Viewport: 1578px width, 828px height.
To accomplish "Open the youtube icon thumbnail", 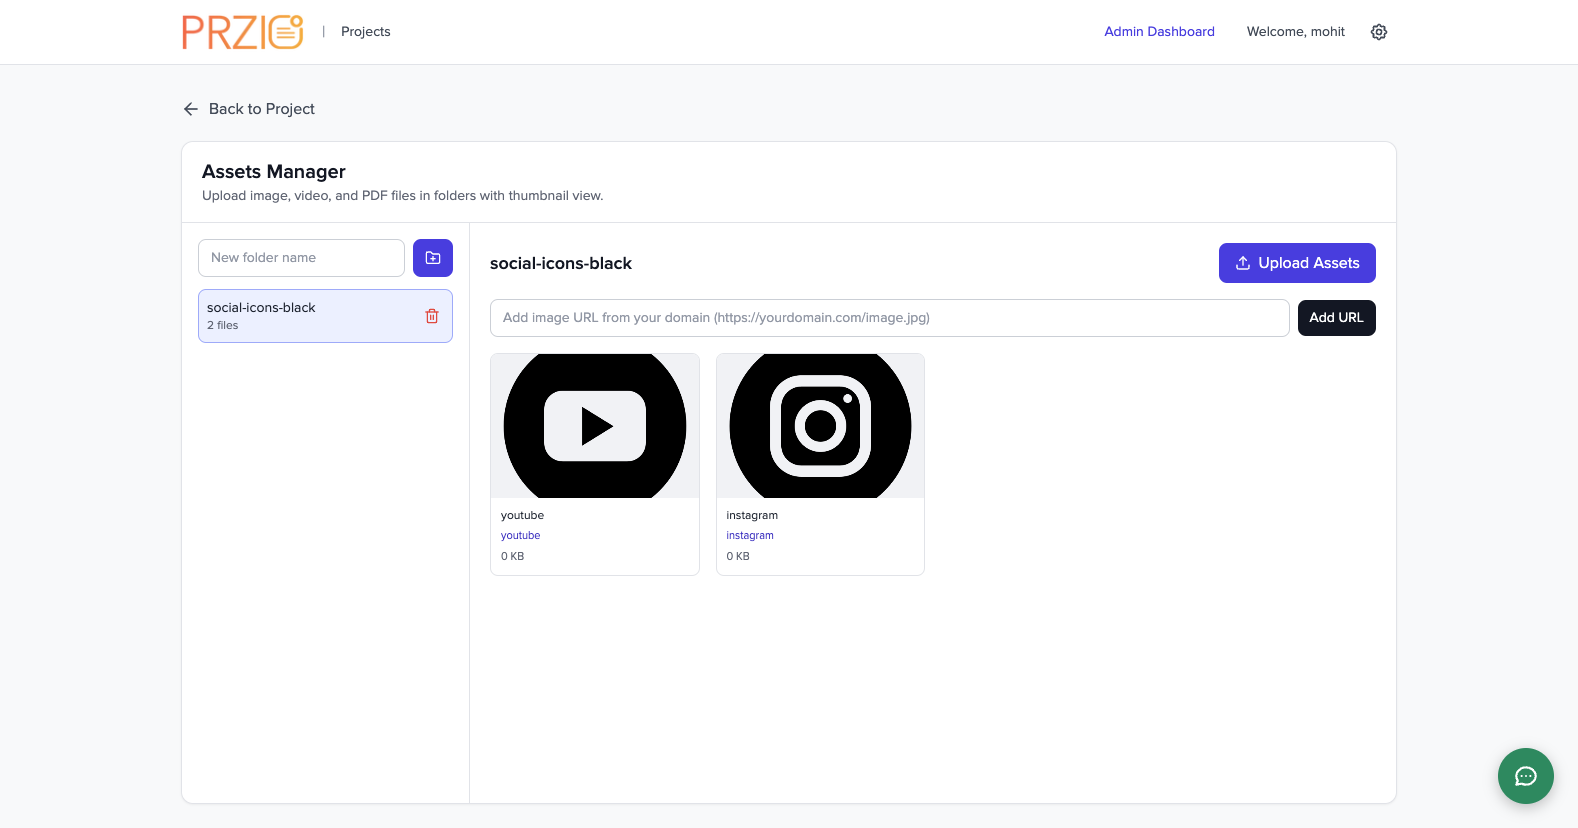I will click(x=595, y=426).
